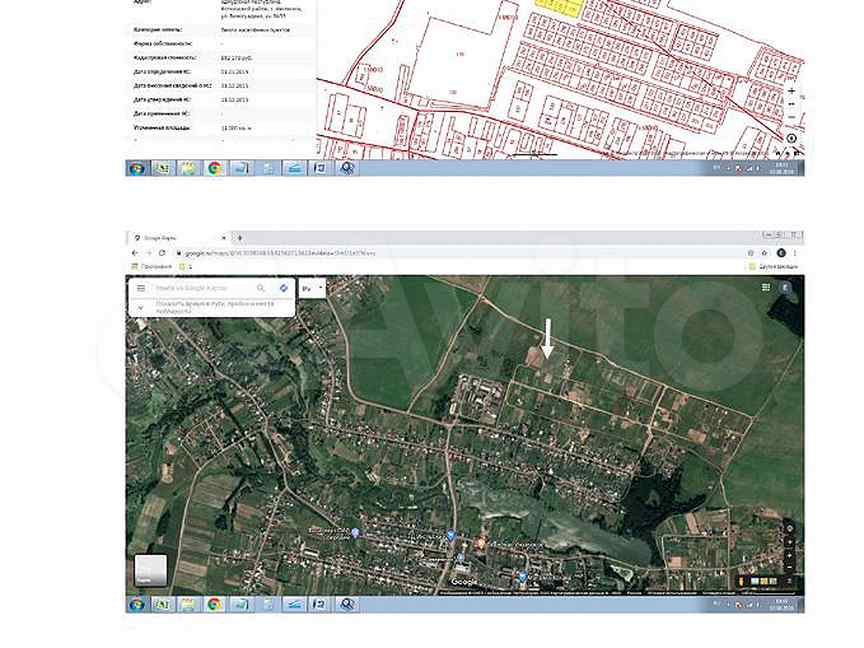Image resolution: width=864 pixels, height=648 pixels.
Task: Click the Дата определения КС label
Action: click(x=162, y=72)
